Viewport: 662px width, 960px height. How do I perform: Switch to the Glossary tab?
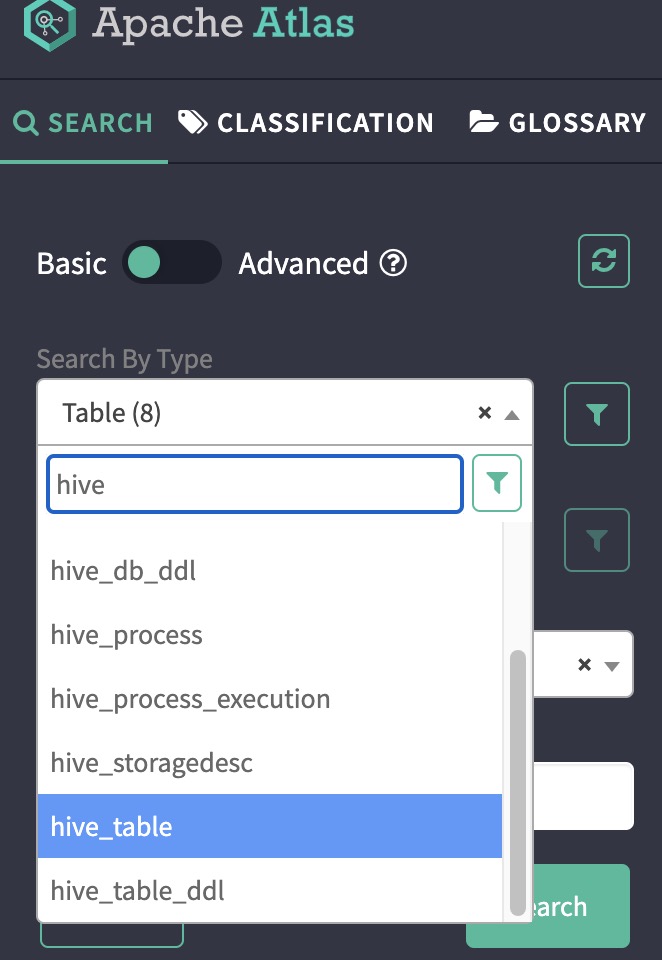557,122
